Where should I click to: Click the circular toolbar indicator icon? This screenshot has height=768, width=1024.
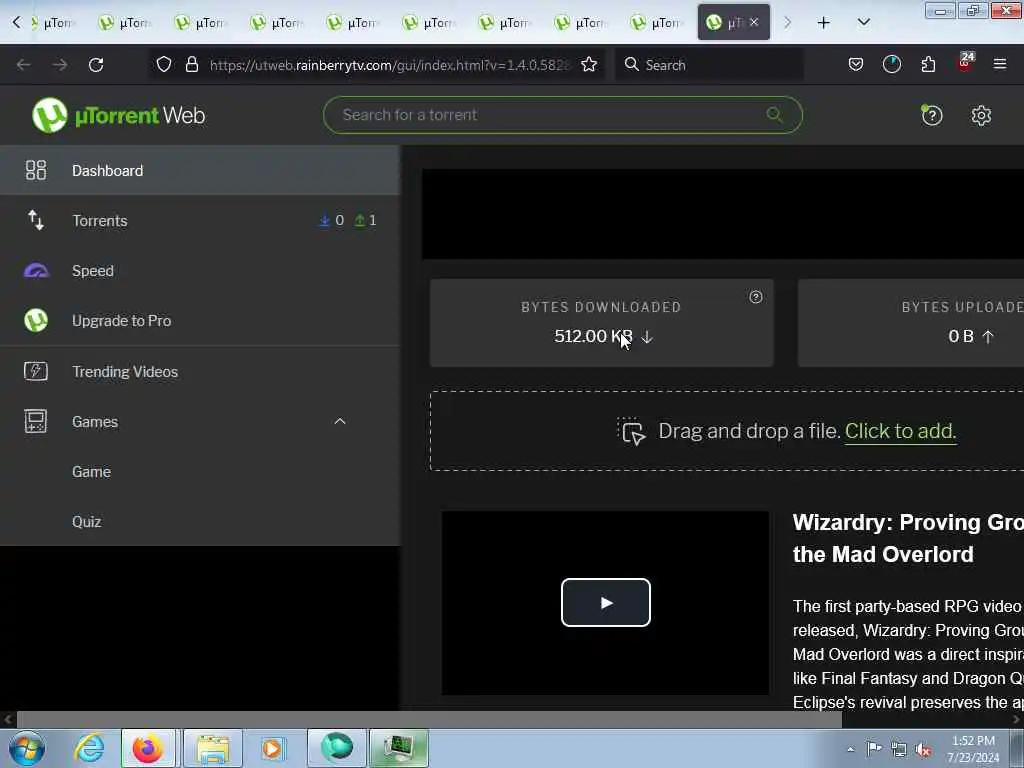891,65
